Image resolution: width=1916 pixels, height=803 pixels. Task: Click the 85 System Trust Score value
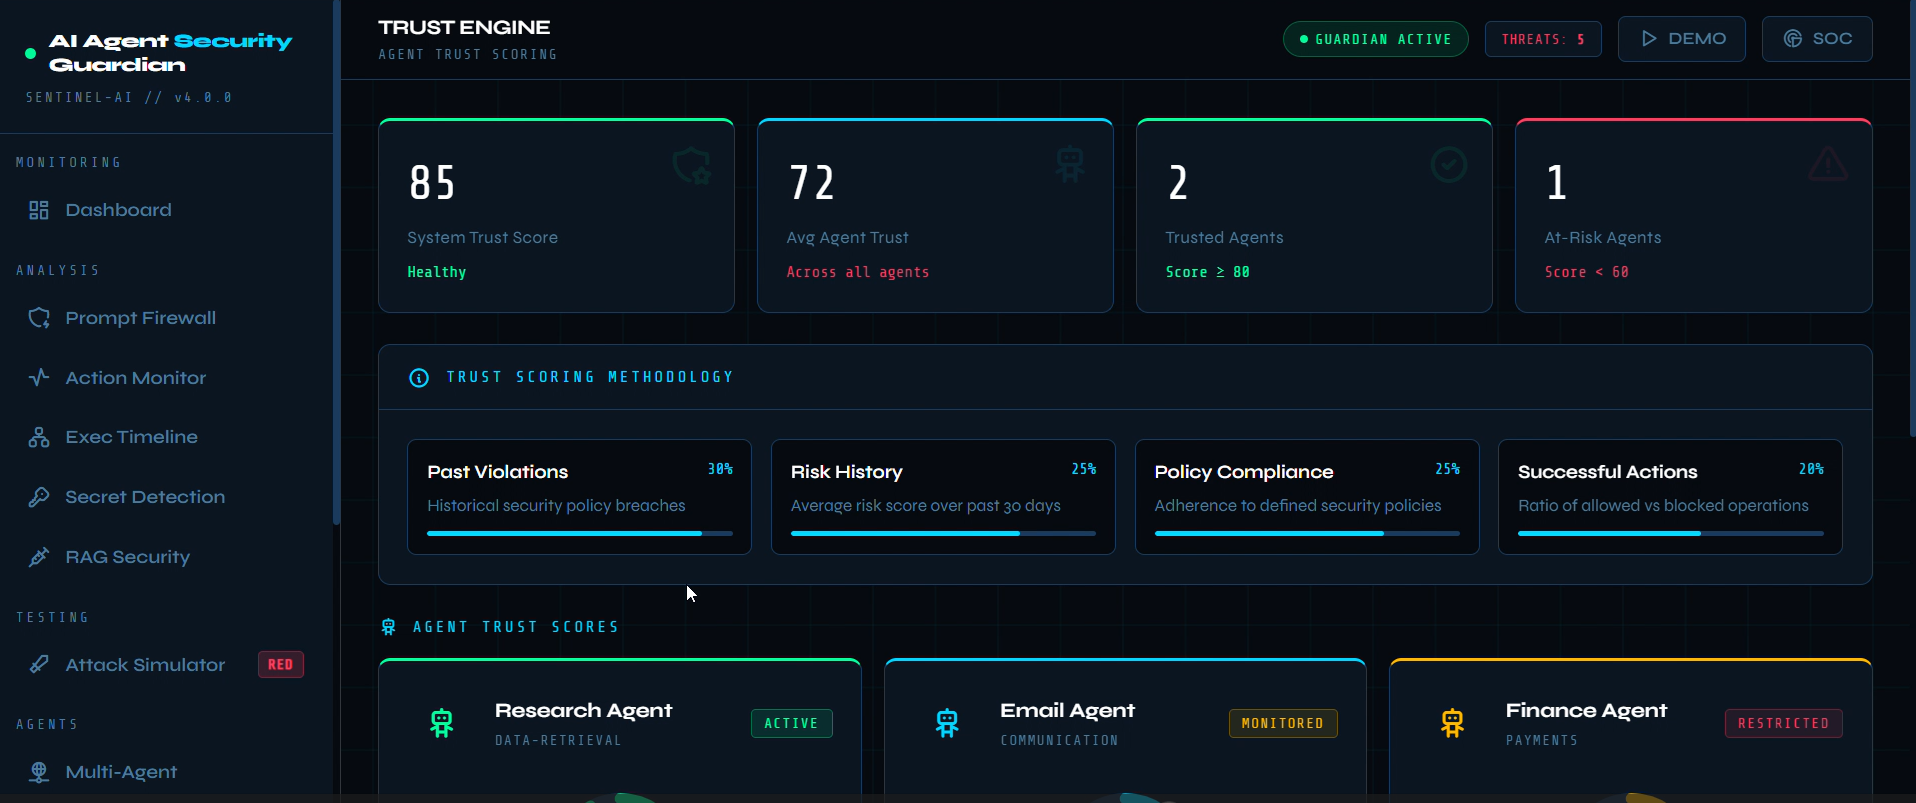click(432, 183)
